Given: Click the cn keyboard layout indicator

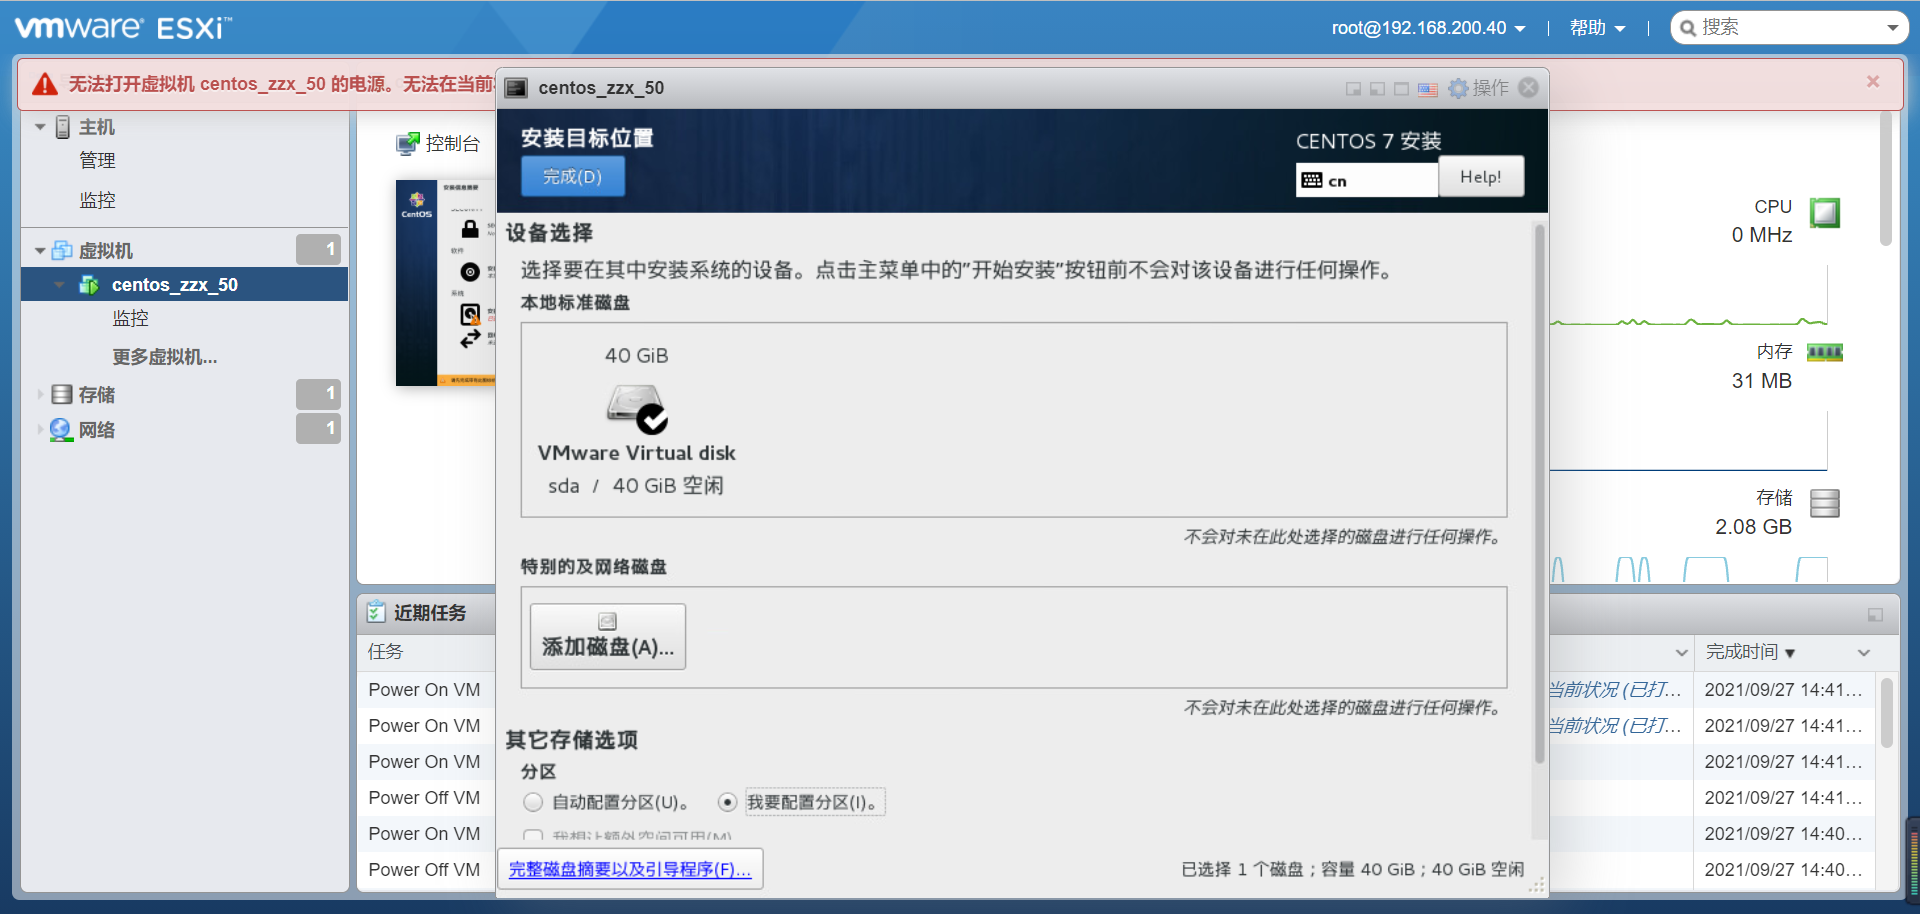Looking at the screenshot, I should point(1367,180).
